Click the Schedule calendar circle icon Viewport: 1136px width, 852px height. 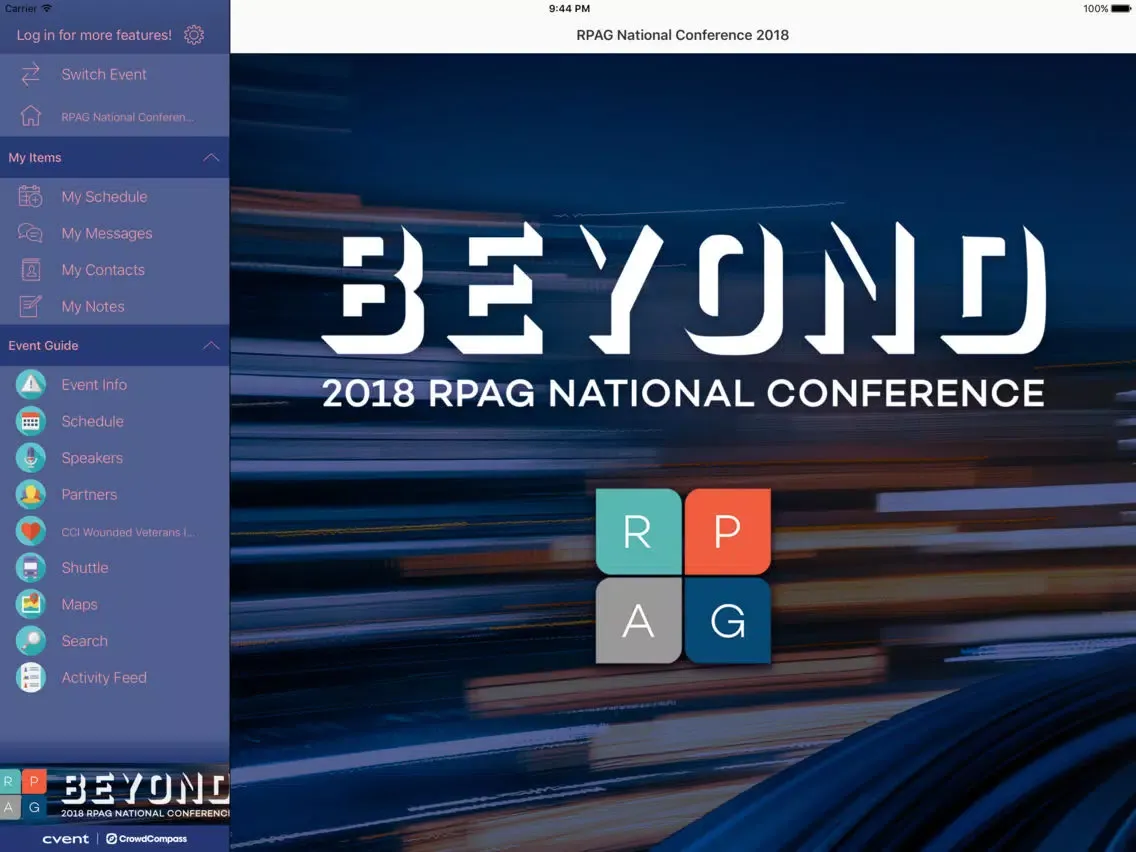click(30, 421)
